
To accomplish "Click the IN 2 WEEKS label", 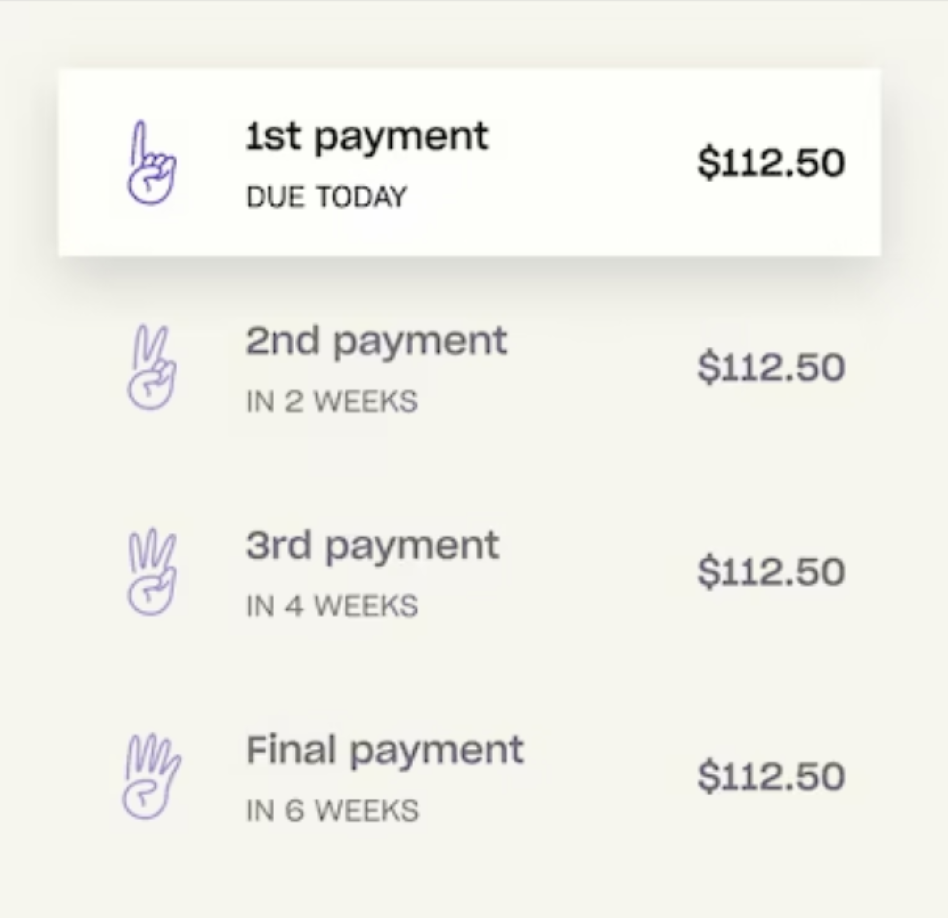I will pyautogui.click(x=332, y=402).
